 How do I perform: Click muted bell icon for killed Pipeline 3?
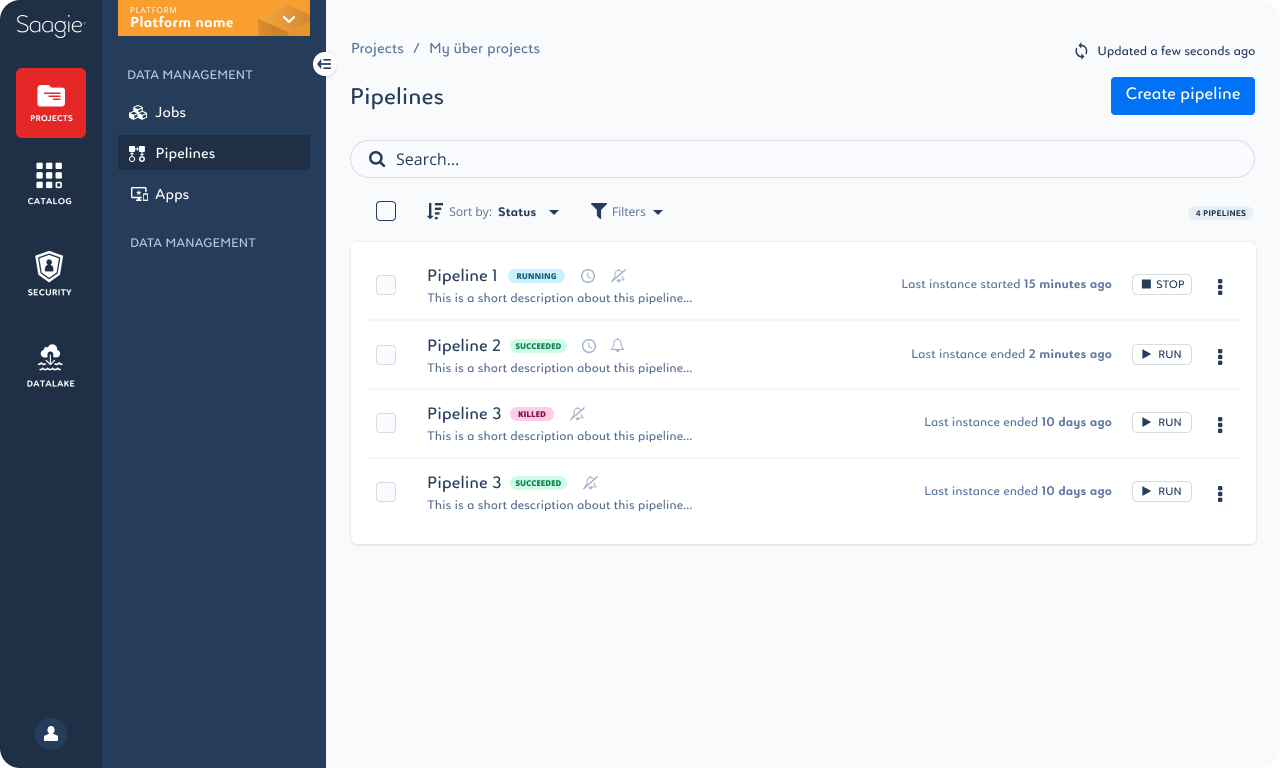click(x=577, y=414)
